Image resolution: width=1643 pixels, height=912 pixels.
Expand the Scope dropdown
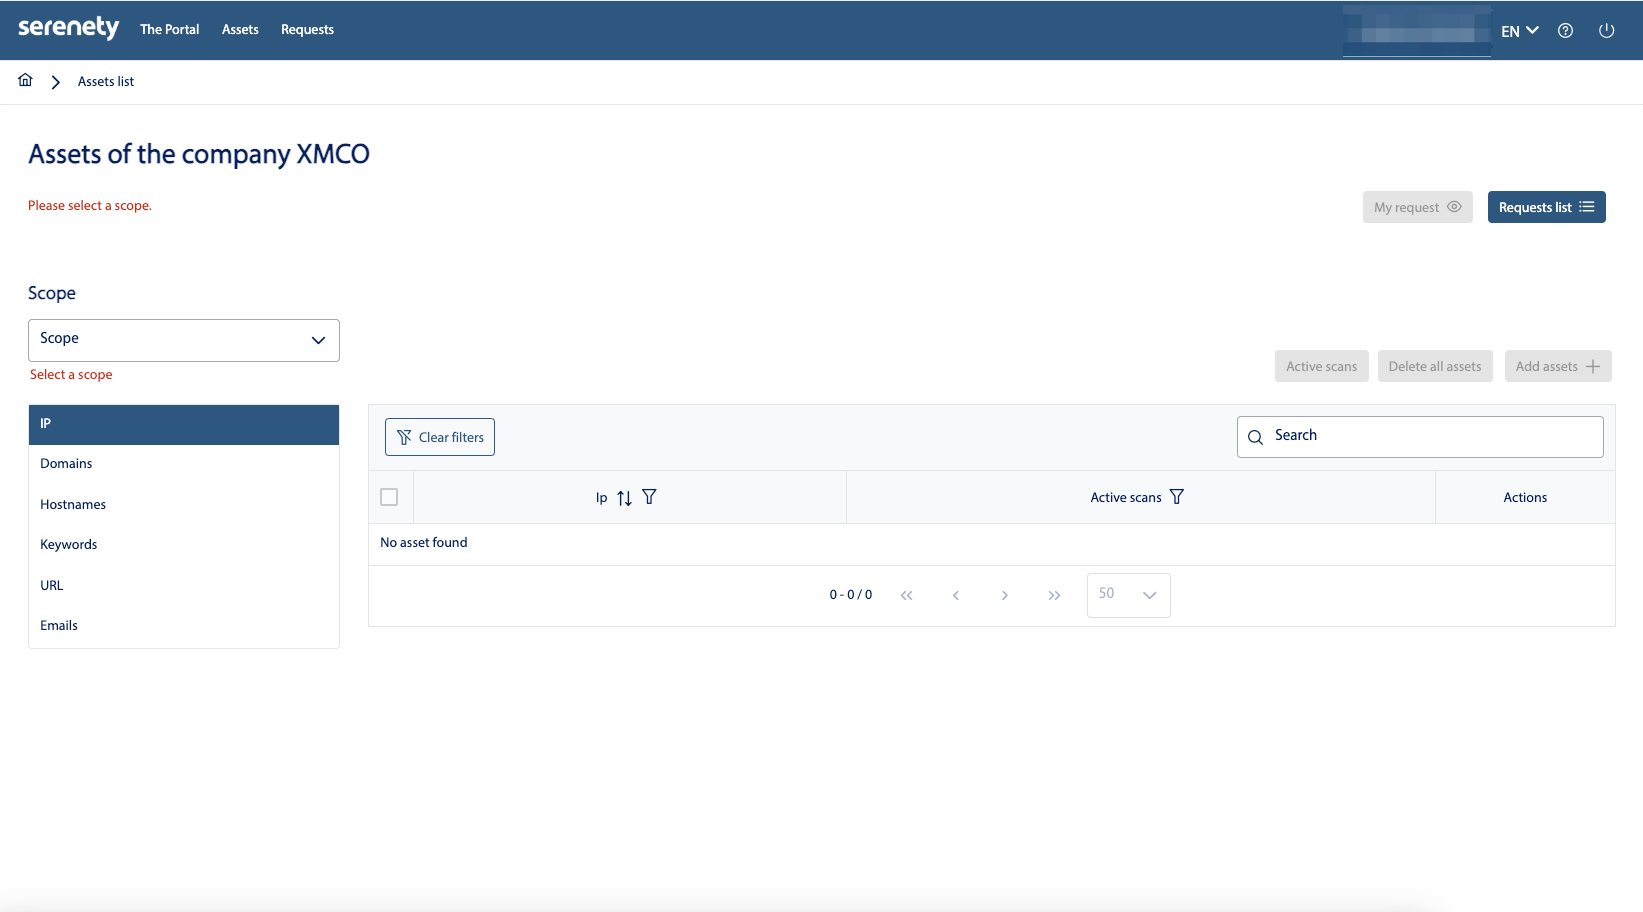(x=184, y=340)
